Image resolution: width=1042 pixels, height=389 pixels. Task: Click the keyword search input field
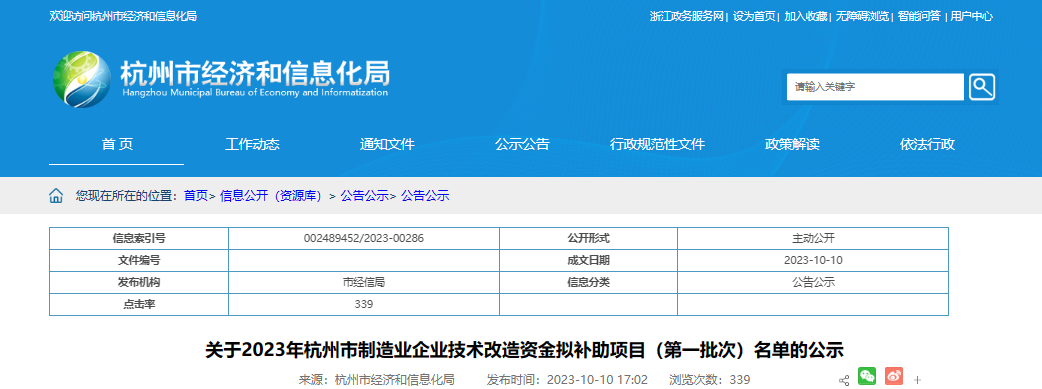click(875, 87)
